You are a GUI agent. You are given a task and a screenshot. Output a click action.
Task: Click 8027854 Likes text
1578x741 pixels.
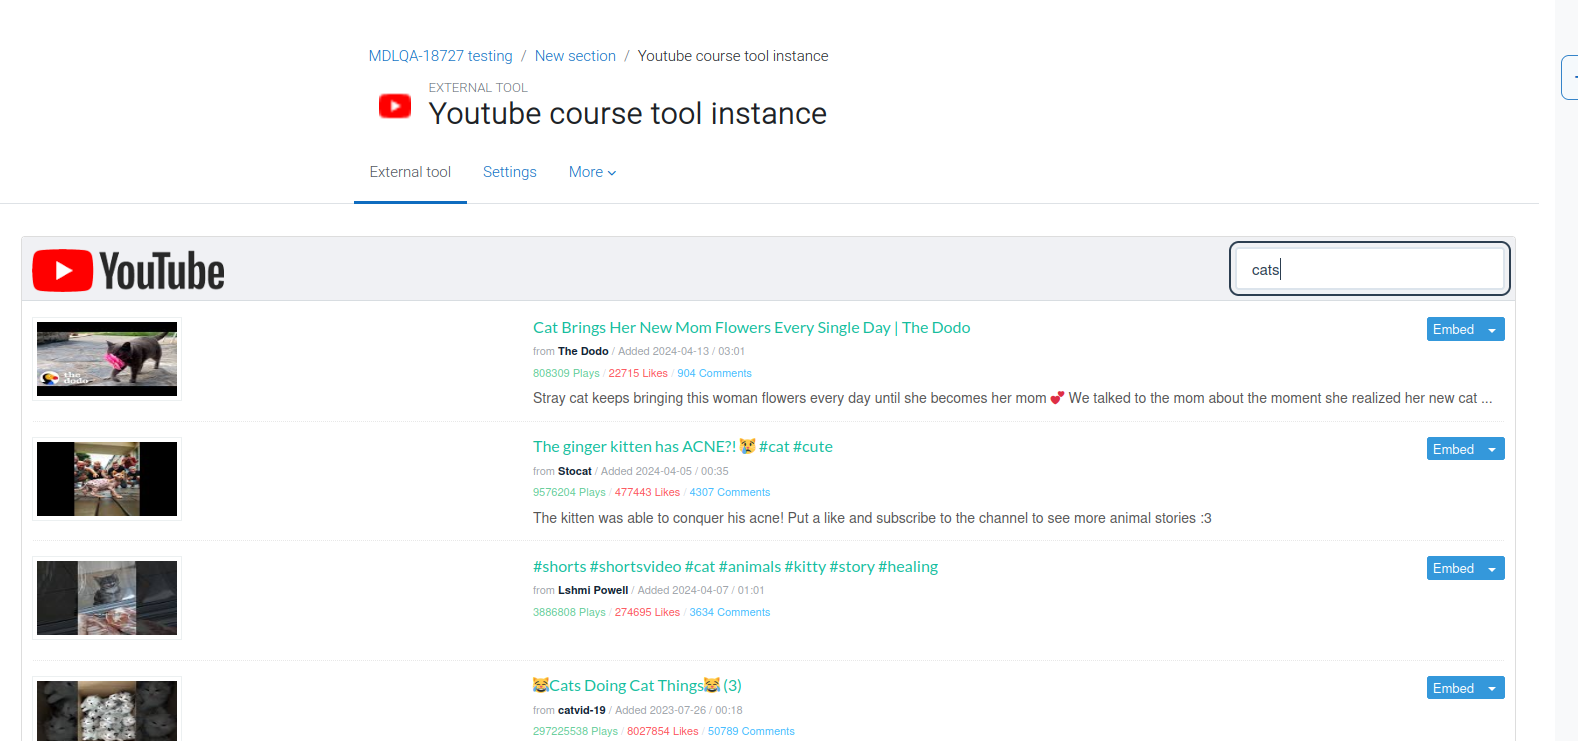[x=663, y=732]
